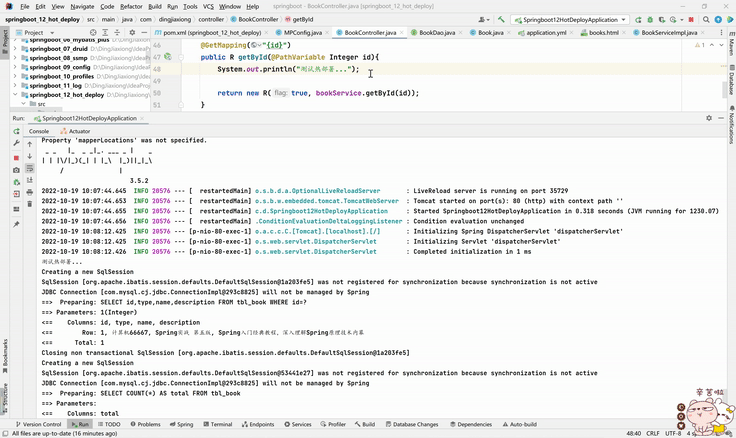
Task: Close the BookController.java tab
Action: [x=402, y=33]
